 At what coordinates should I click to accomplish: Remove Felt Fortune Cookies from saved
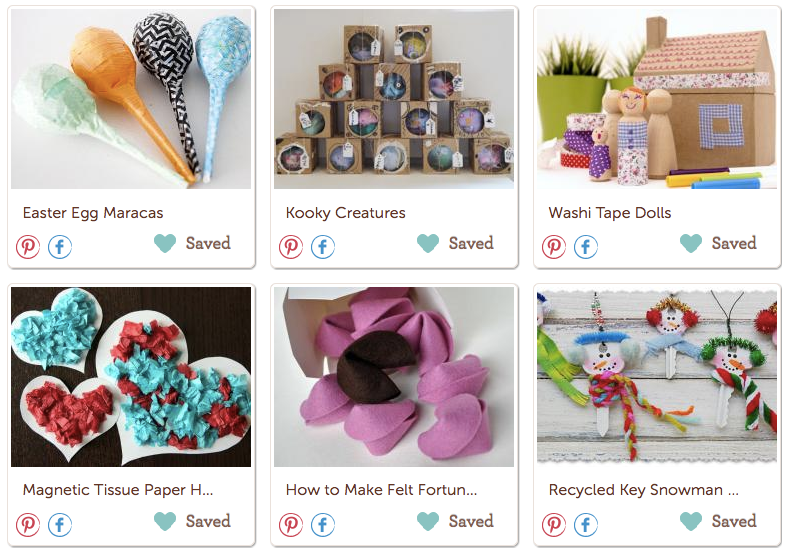428,521
